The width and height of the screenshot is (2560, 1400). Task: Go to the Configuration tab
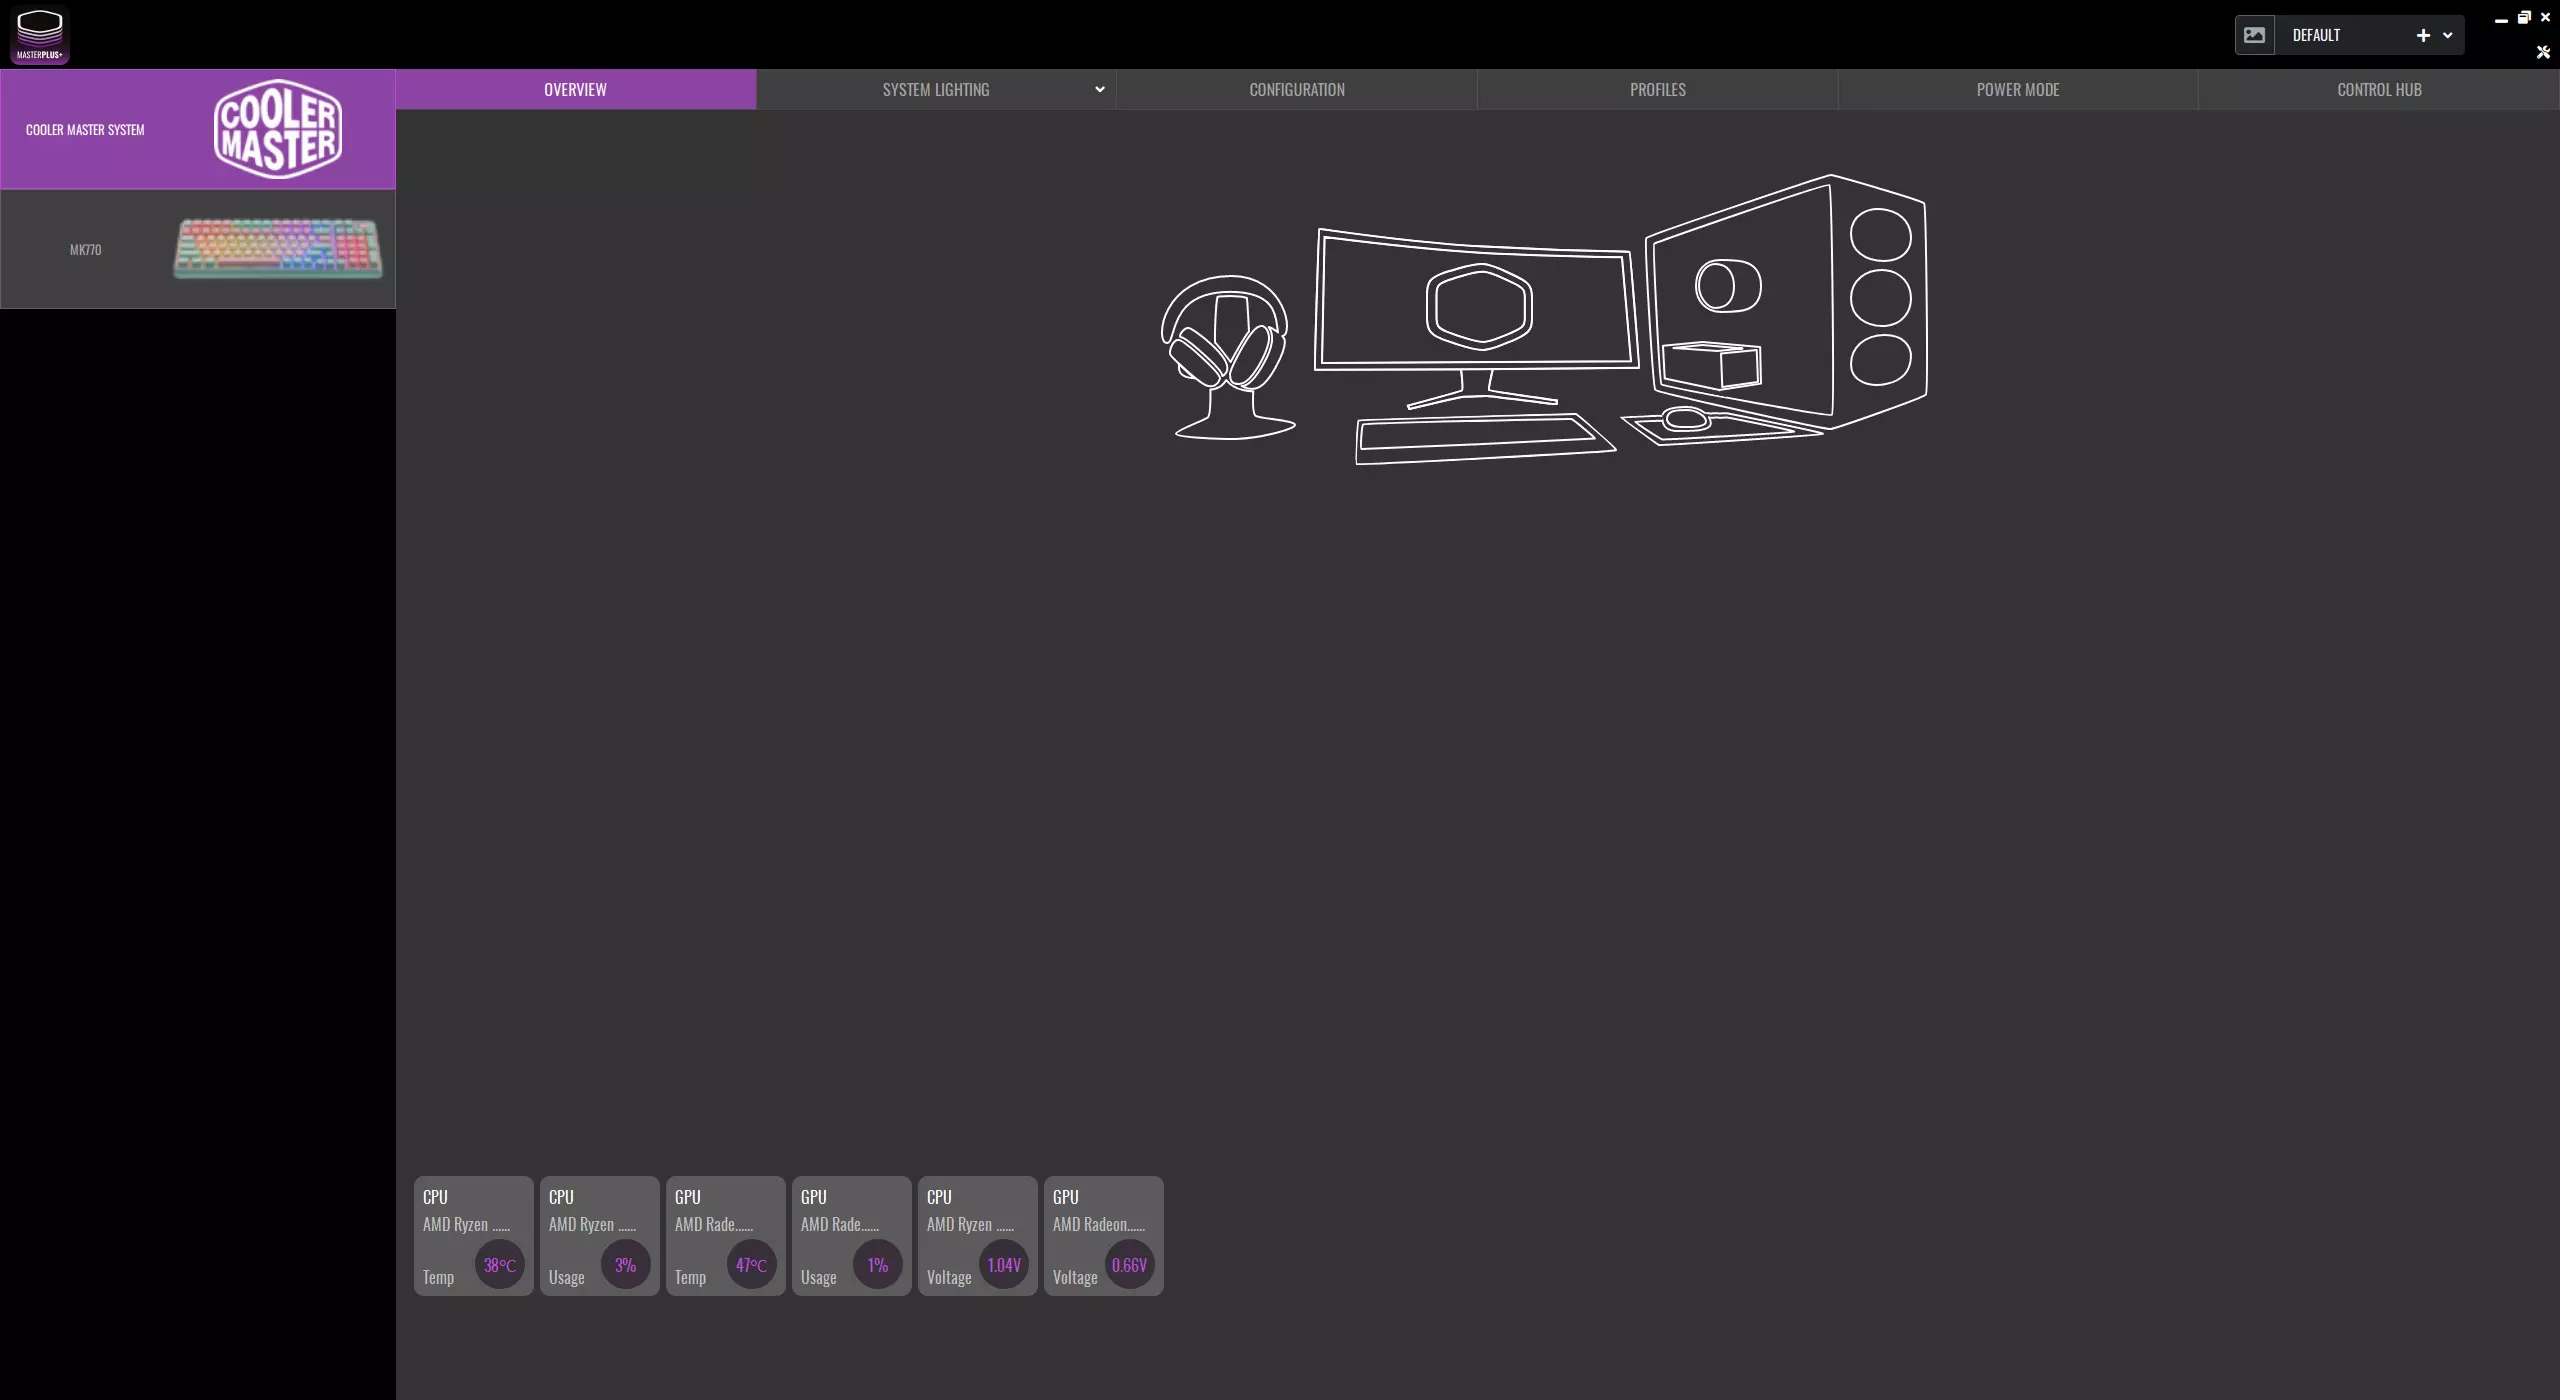1297,89
